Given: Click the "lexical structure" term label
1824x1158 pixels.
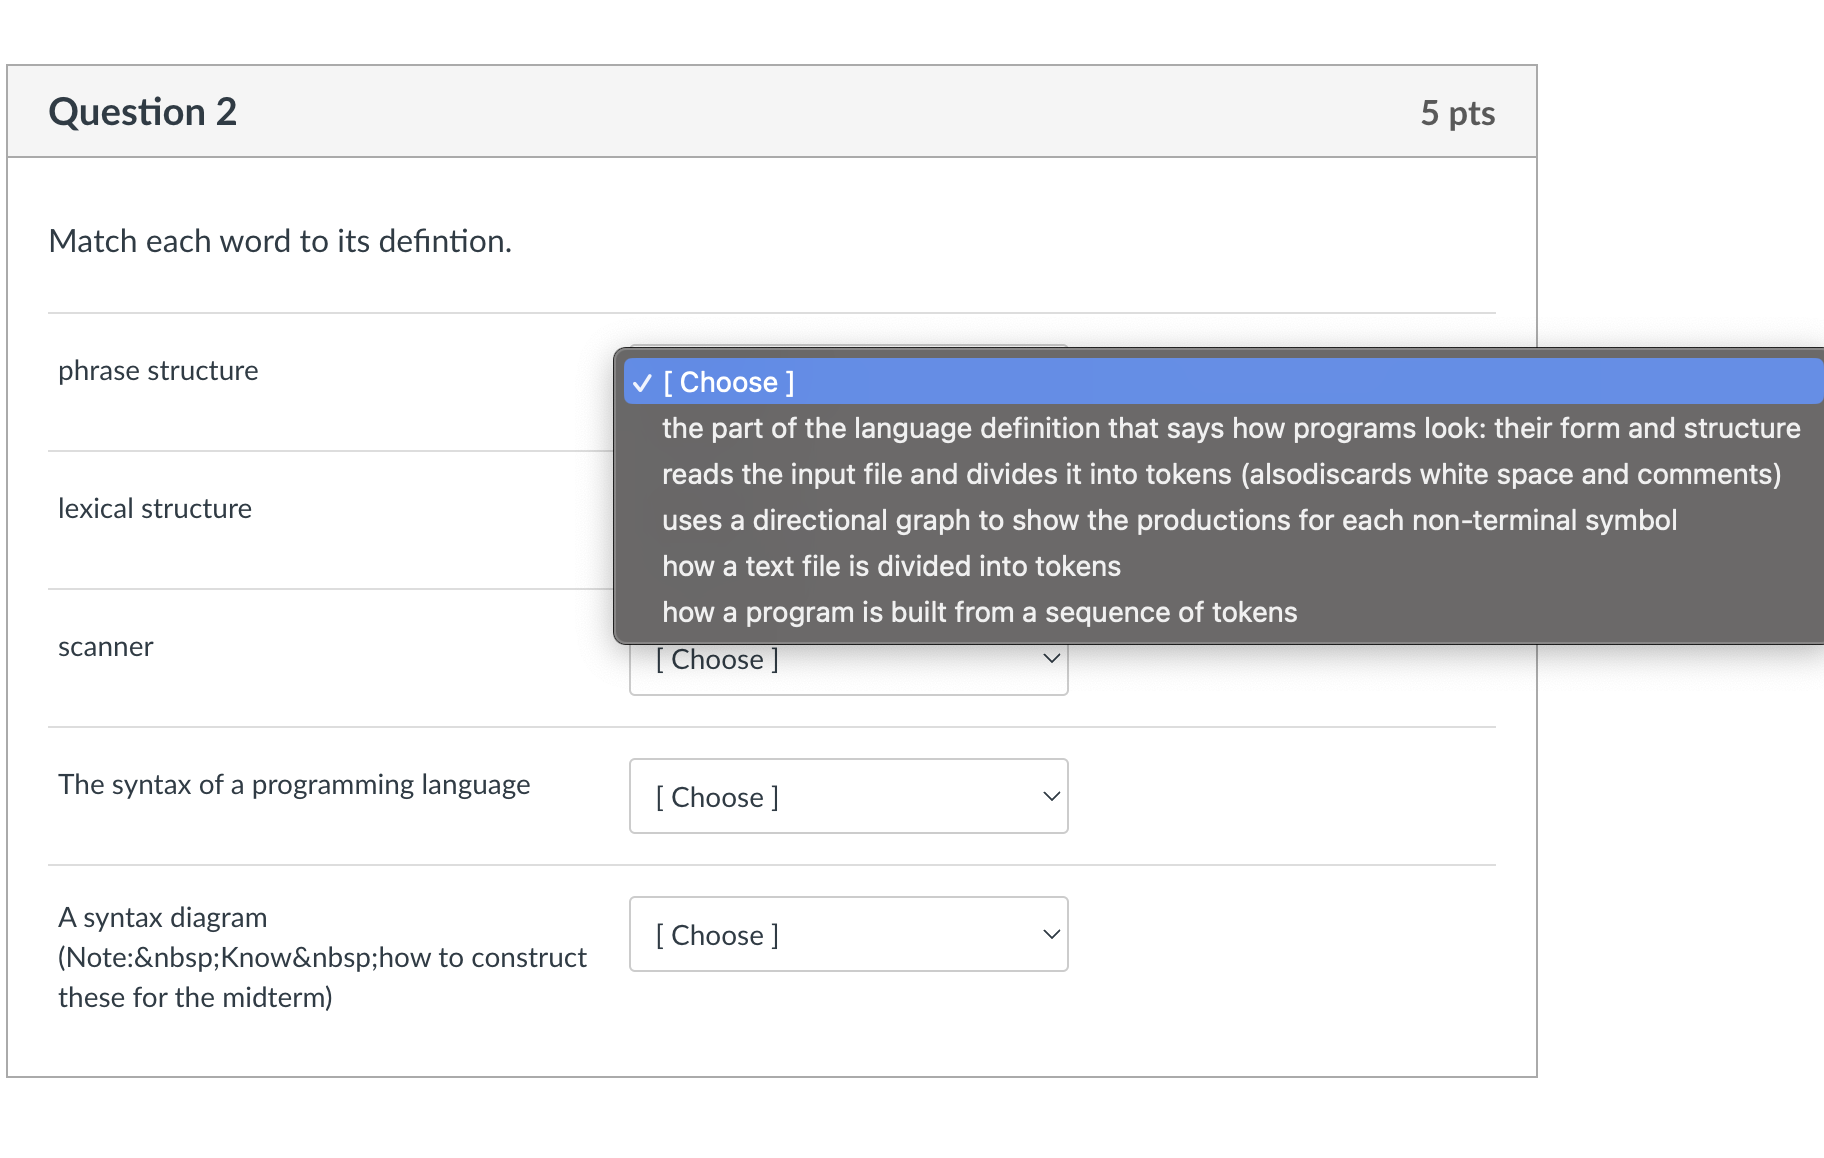Looking at the screenshot, I should (155, 509).
